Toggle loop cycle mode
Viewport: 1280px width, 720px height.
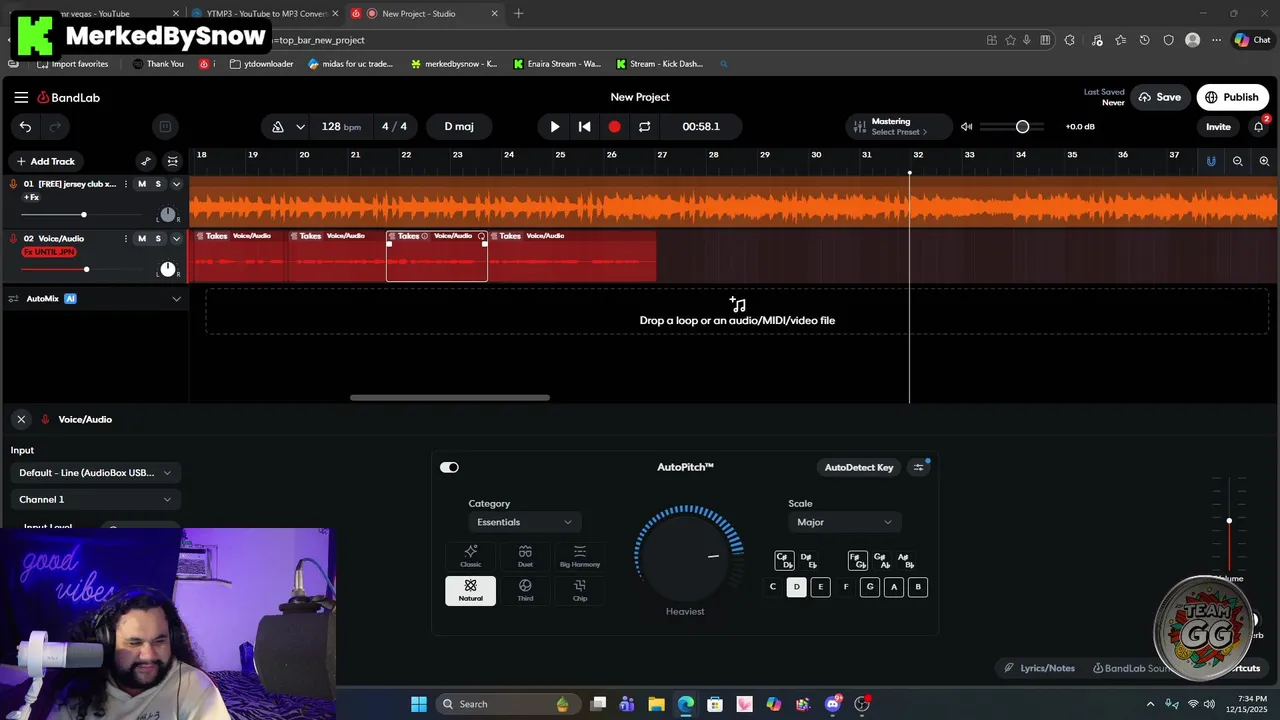click(x=644, y=127)
